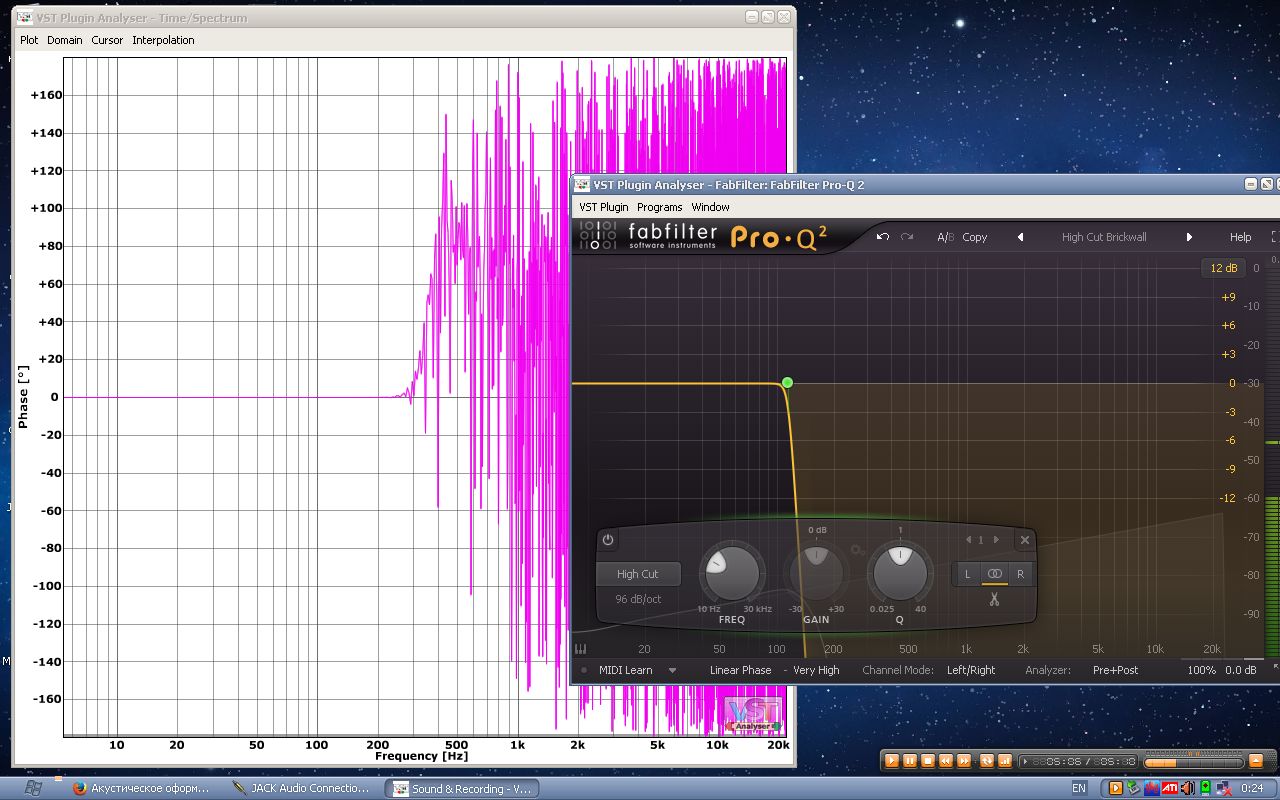Switch to Sound & Recording taskbar item
Viewport: 1280px width, 800px height.
coord(462,788)
